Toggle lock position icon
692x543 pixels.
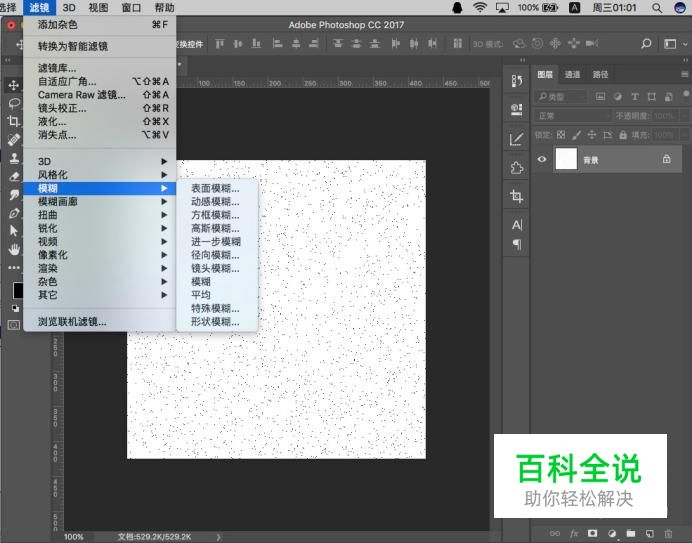click(591, 135)
